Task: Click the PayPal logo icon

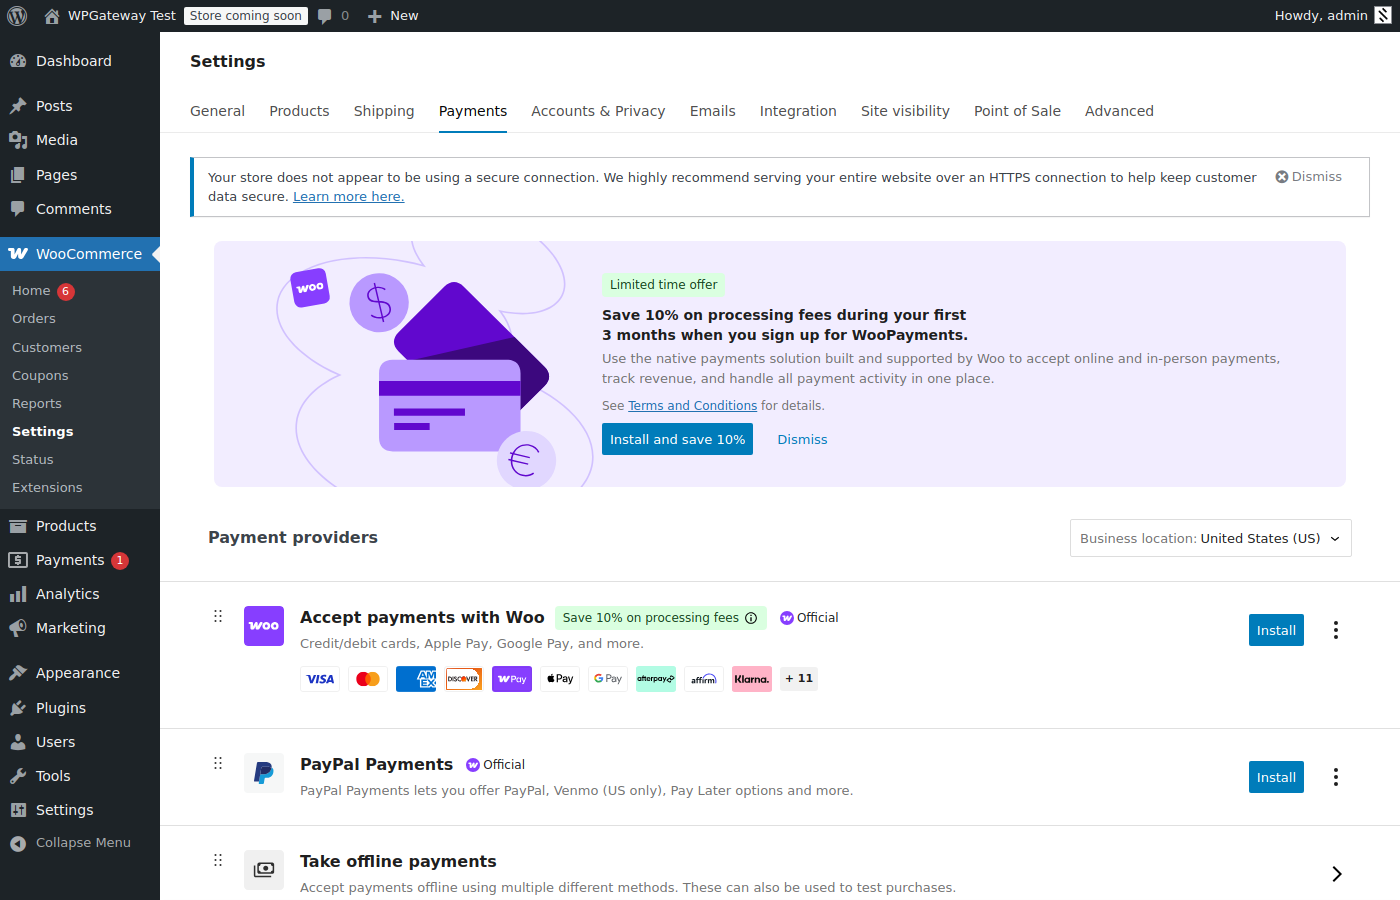Action: pos(264,773)
